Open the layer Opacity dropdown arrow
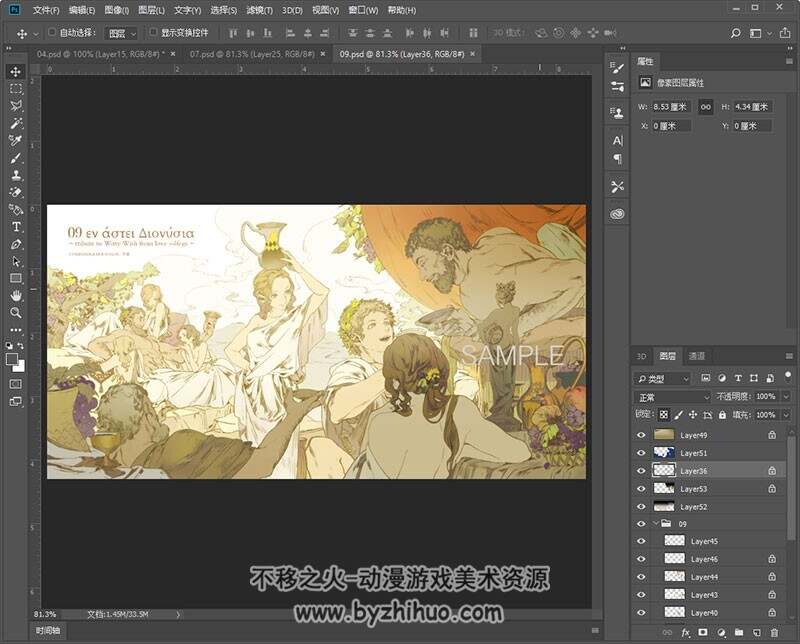Viewport: 800px width, 644px height. 786,397
